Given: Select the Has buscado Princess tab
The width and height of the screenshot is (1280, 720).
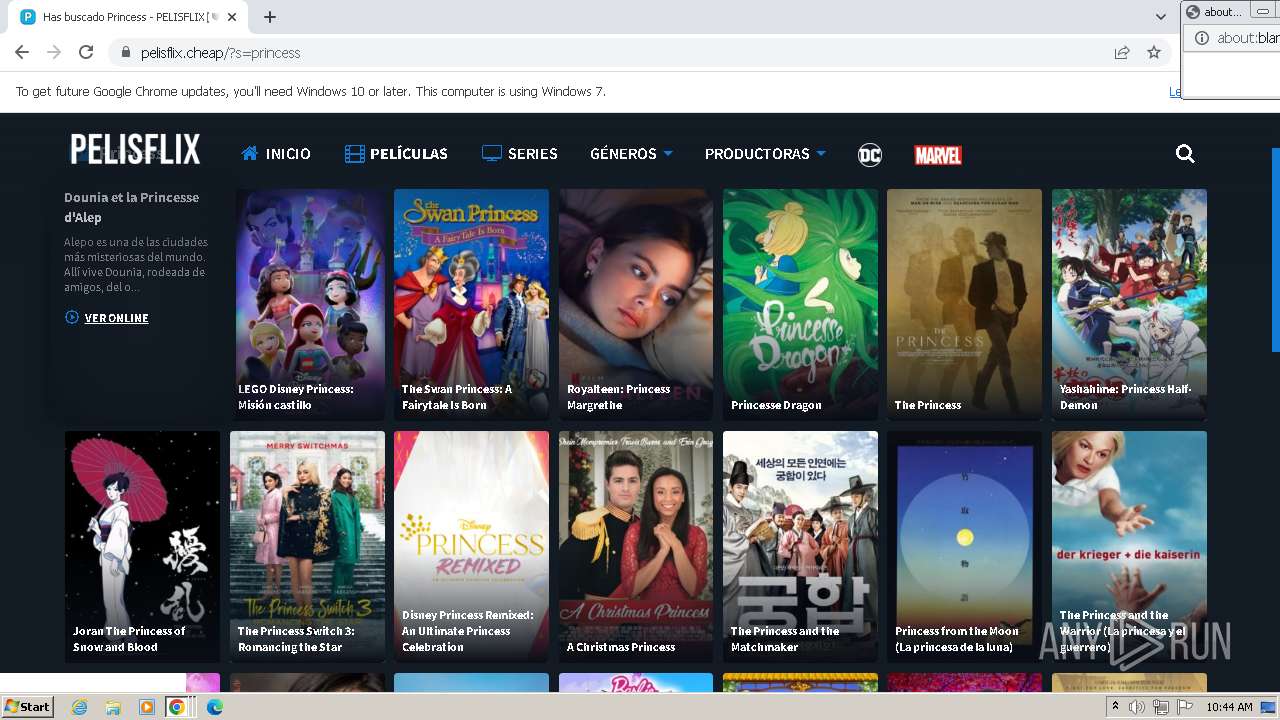Looking at the screenshot, I should point(130,17).
